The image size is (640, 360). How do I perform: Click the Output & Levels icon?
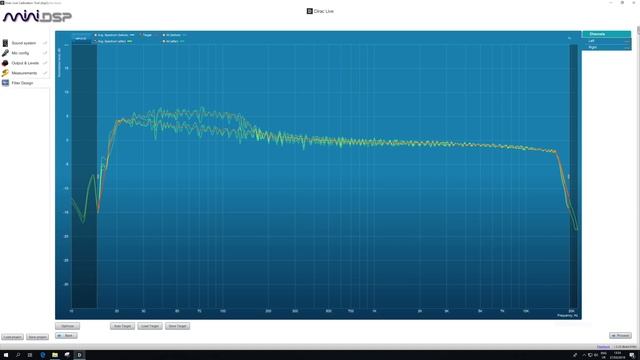[x=5, y=63]
